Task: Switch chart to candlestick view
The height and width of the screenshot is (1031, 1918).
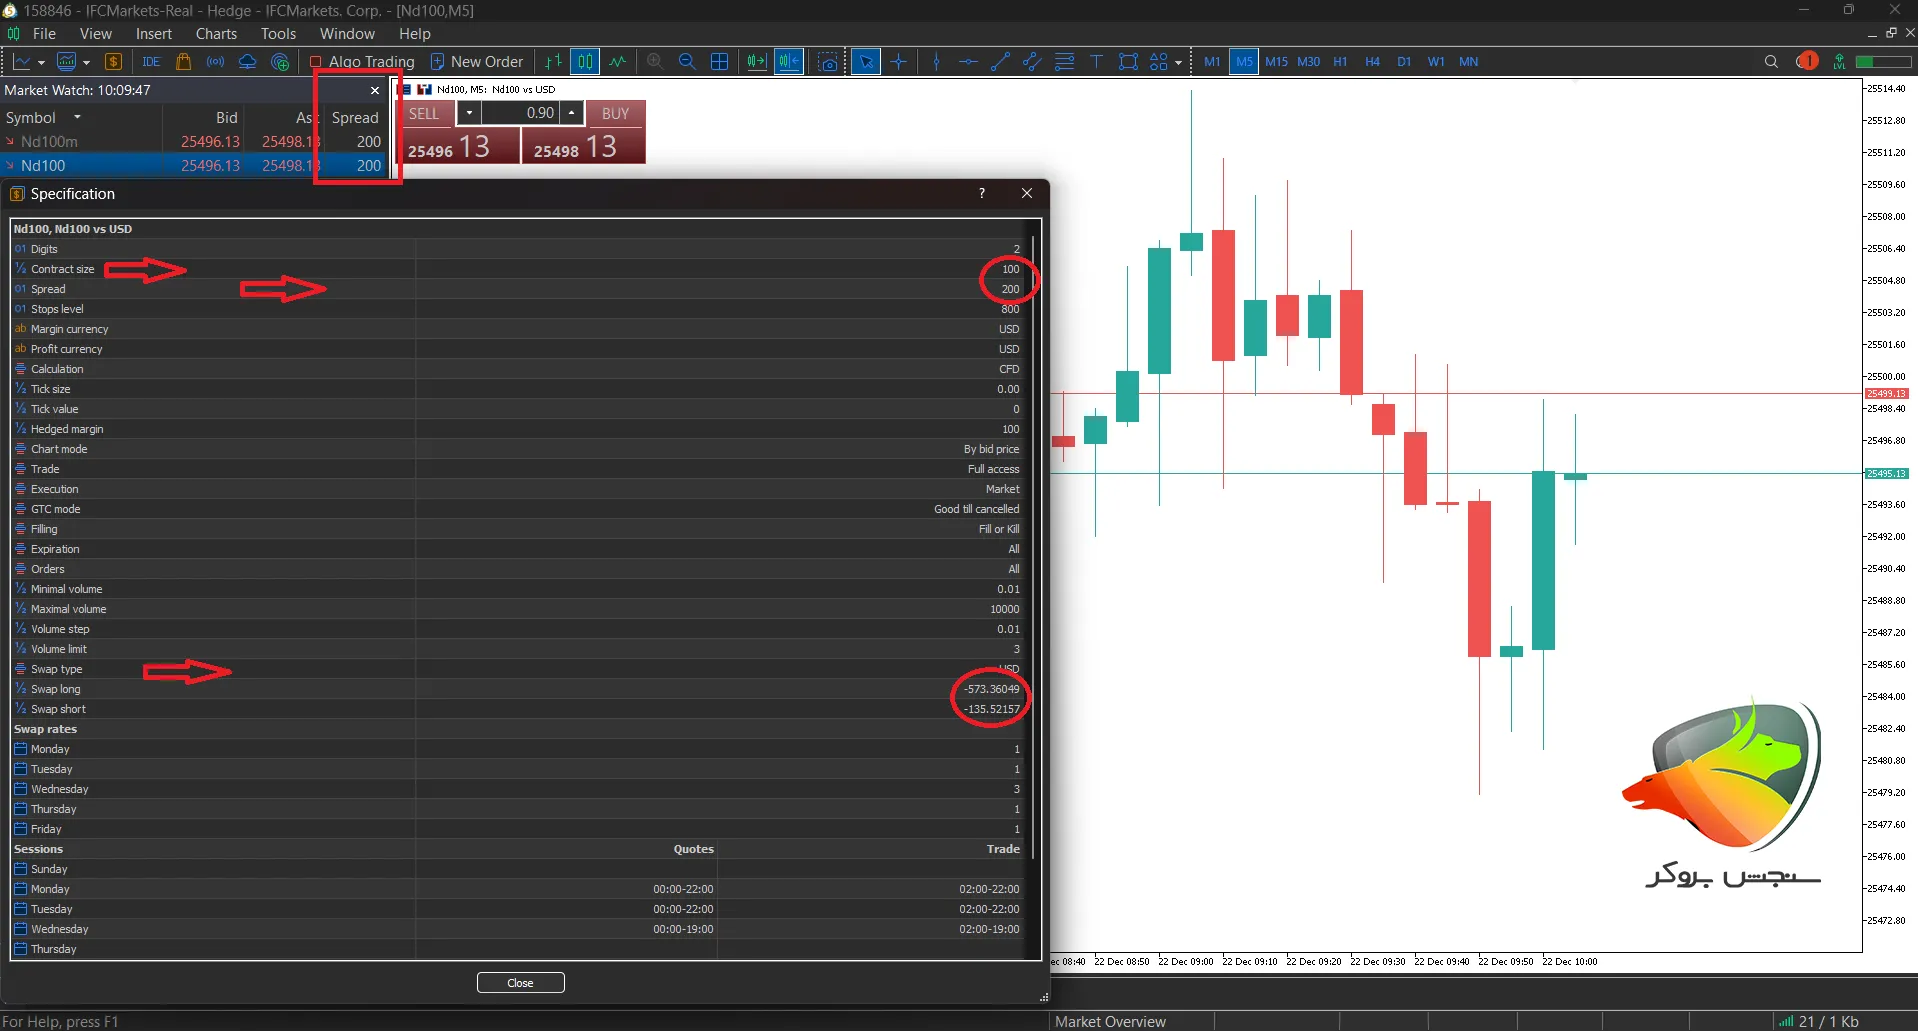Action: [585, 62]
